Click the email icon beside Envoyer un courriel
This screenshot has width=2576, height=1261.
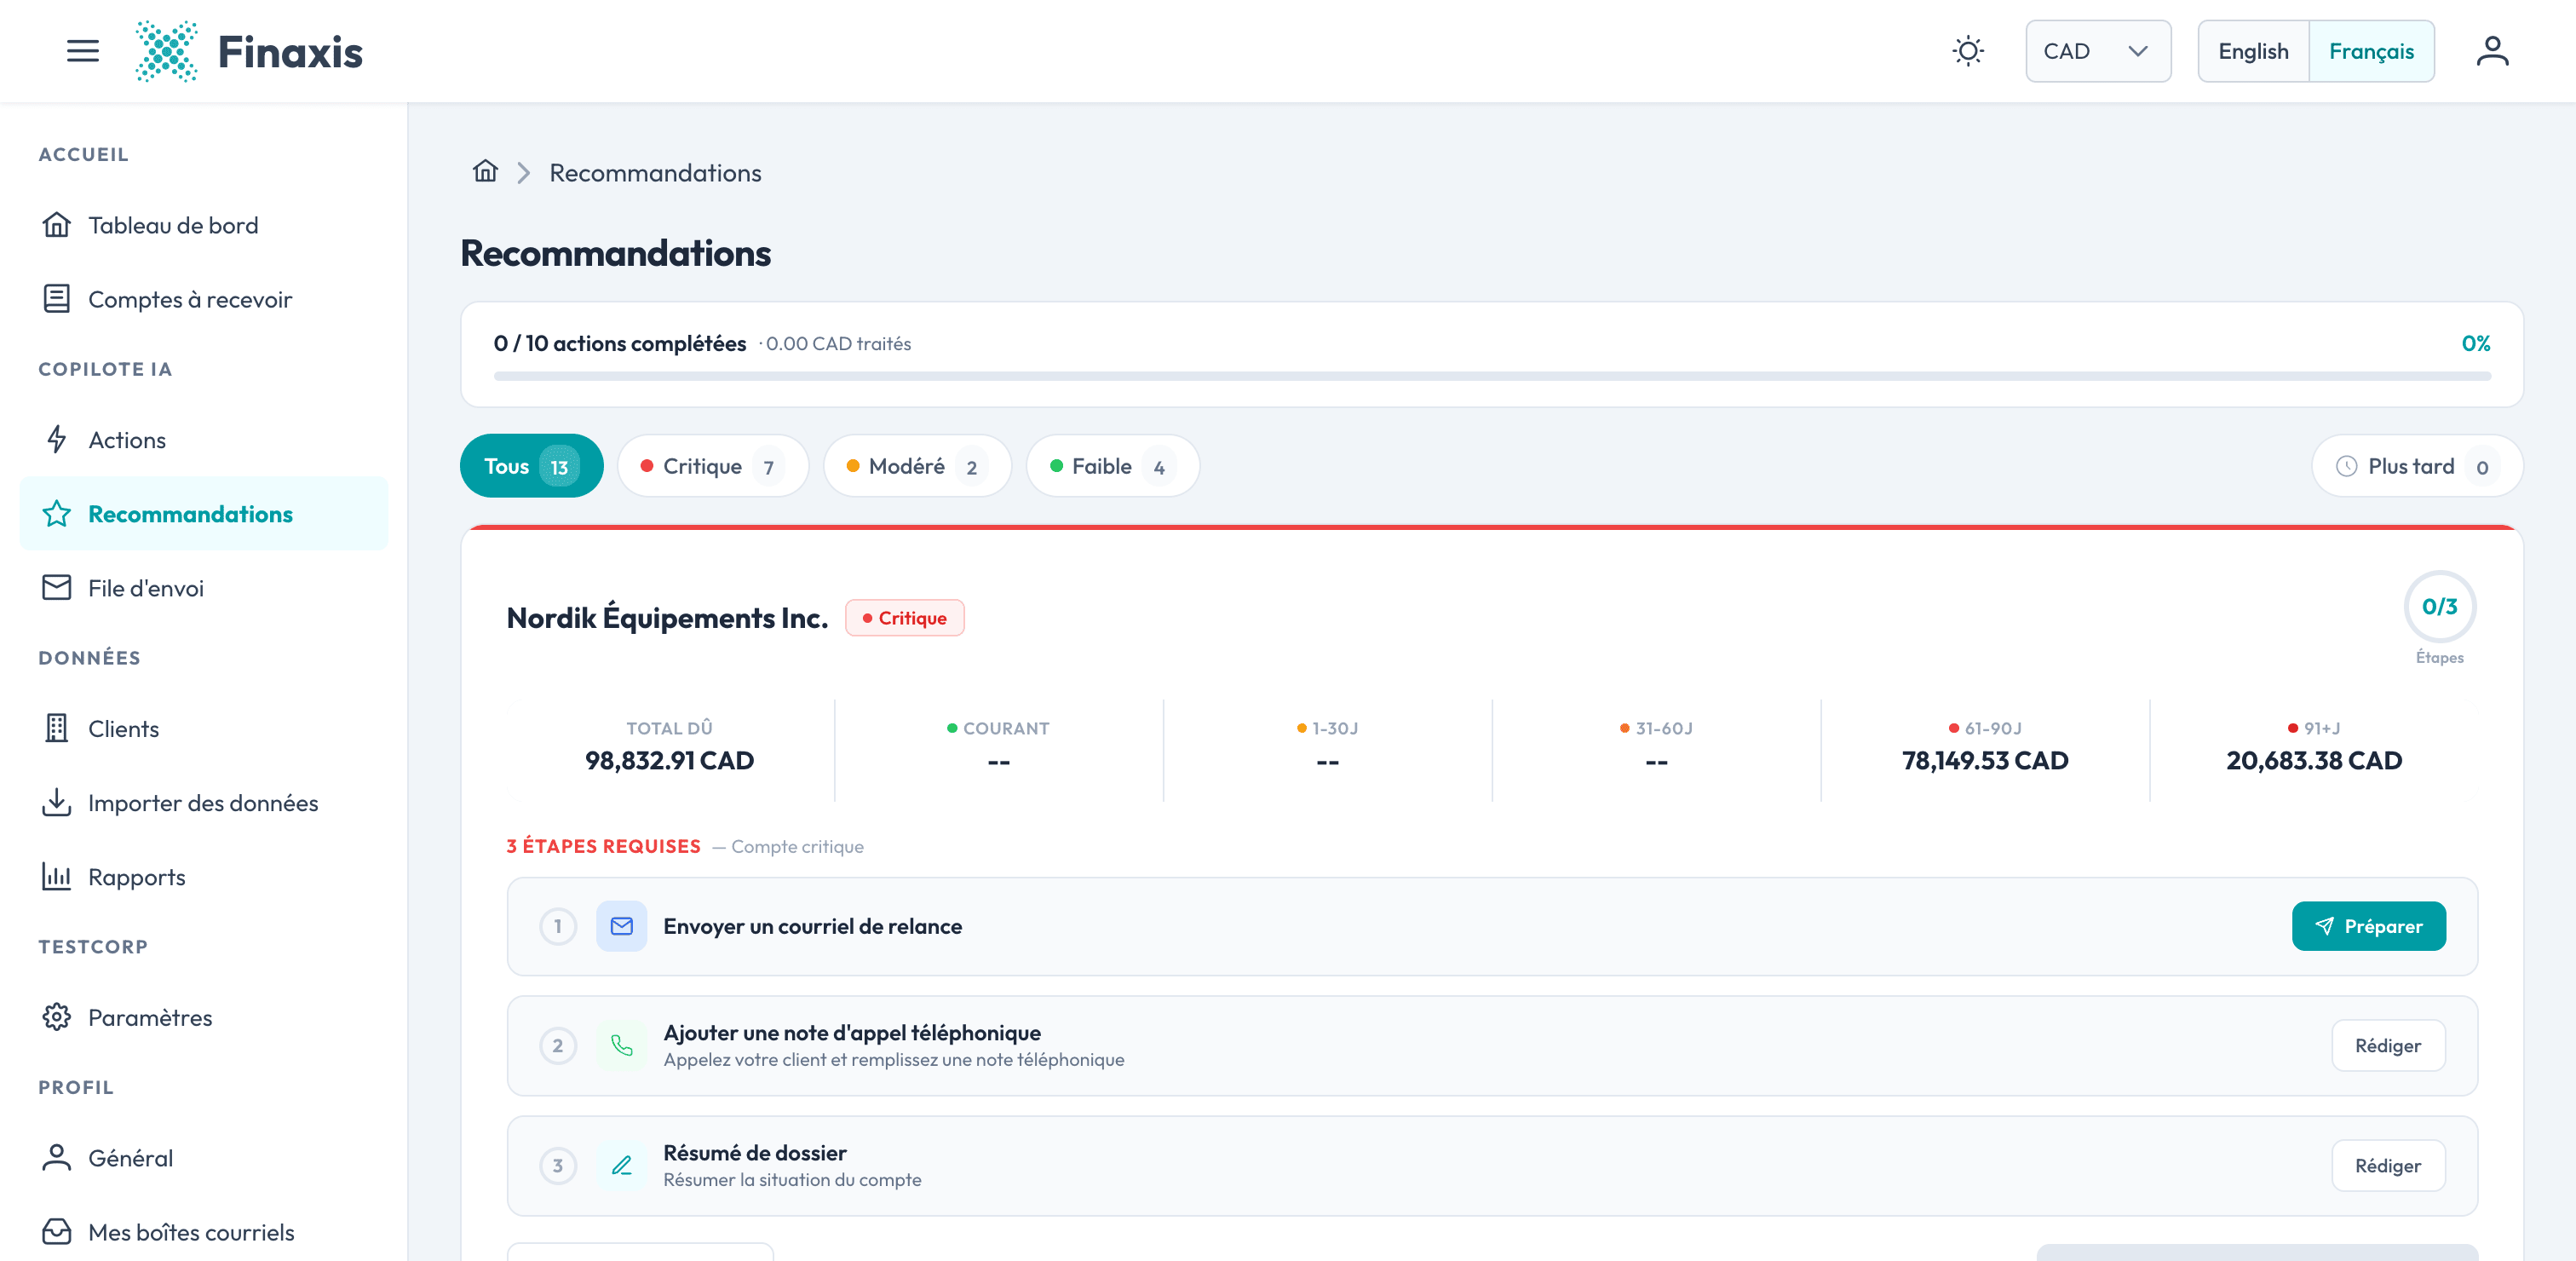(x=622, y=926)
